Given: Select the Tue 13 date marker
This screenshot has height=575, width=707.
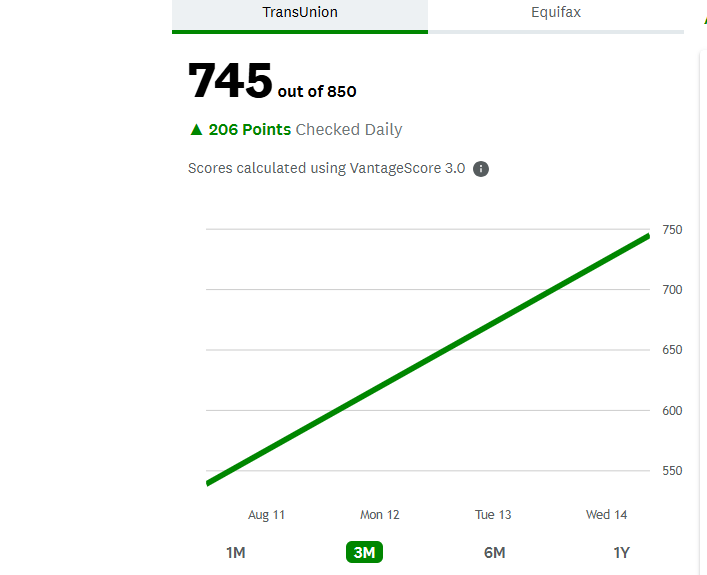Looking at the screenshot, I should [493, 515].
